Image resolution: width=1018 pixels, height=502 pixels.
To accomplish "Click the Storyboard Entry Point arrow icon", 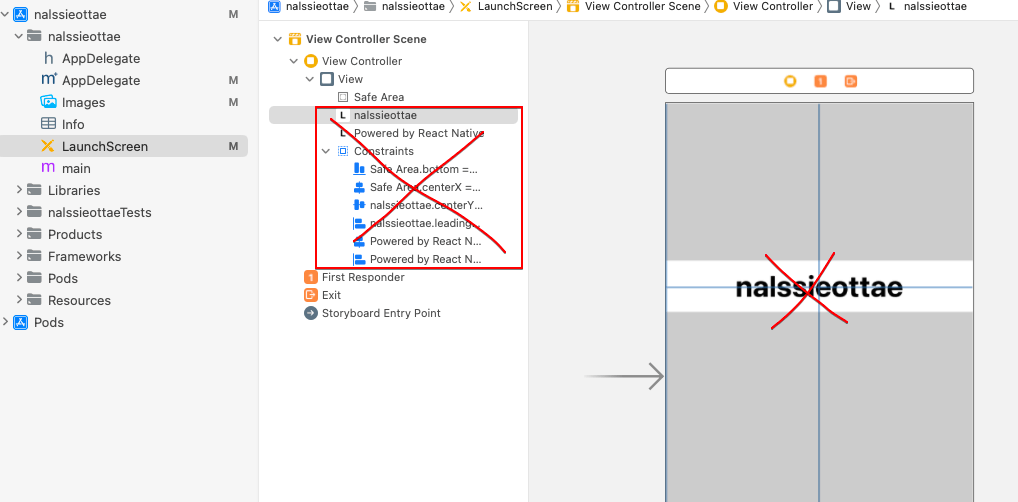I will pos(310,313).
